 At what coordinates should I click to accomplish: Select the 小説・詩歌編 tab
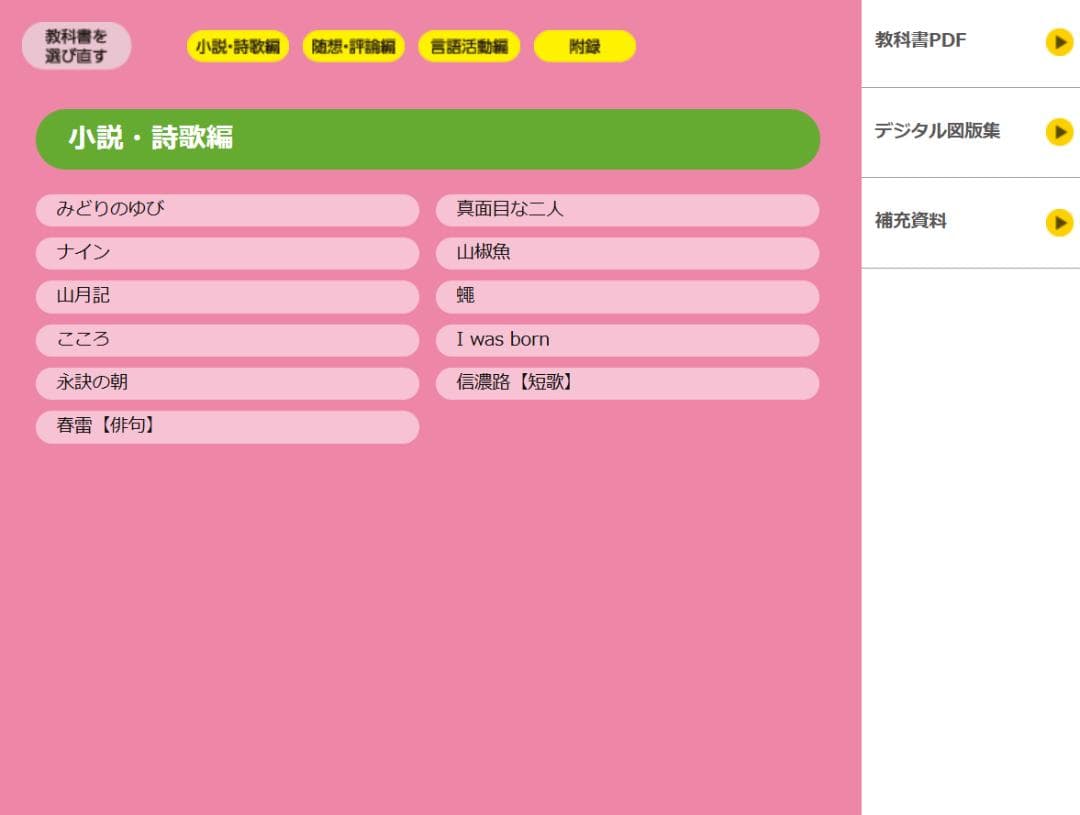coord(237,45)
